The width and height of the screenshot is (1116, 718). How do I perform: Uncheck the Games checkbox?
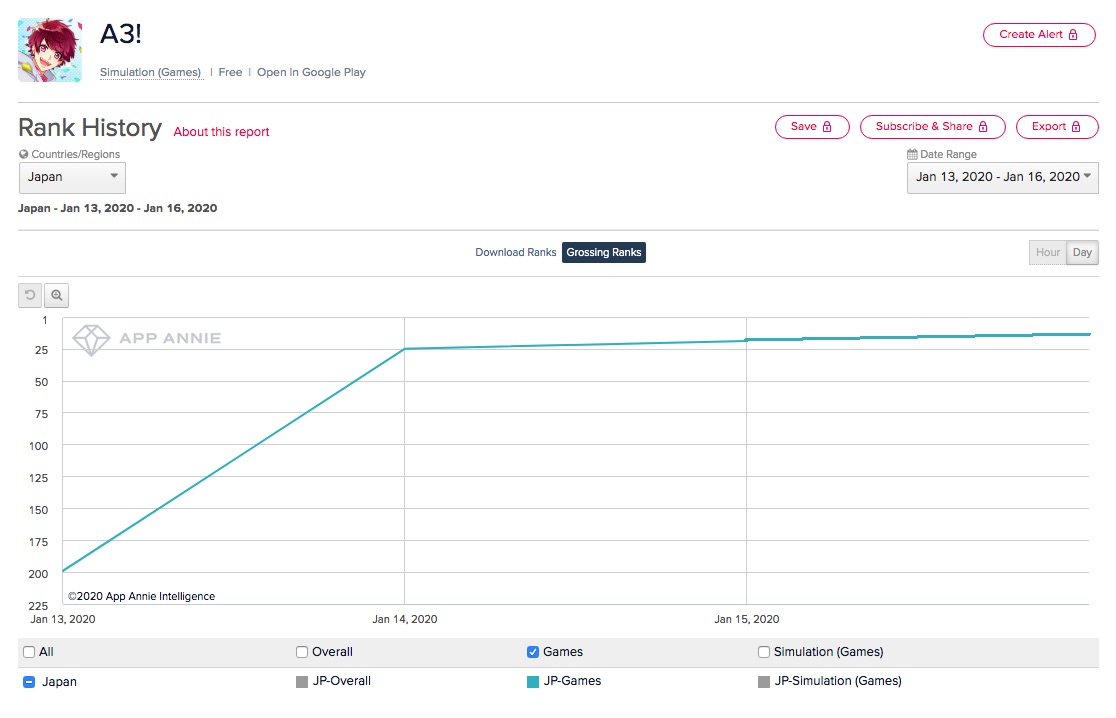click(532, 652)
